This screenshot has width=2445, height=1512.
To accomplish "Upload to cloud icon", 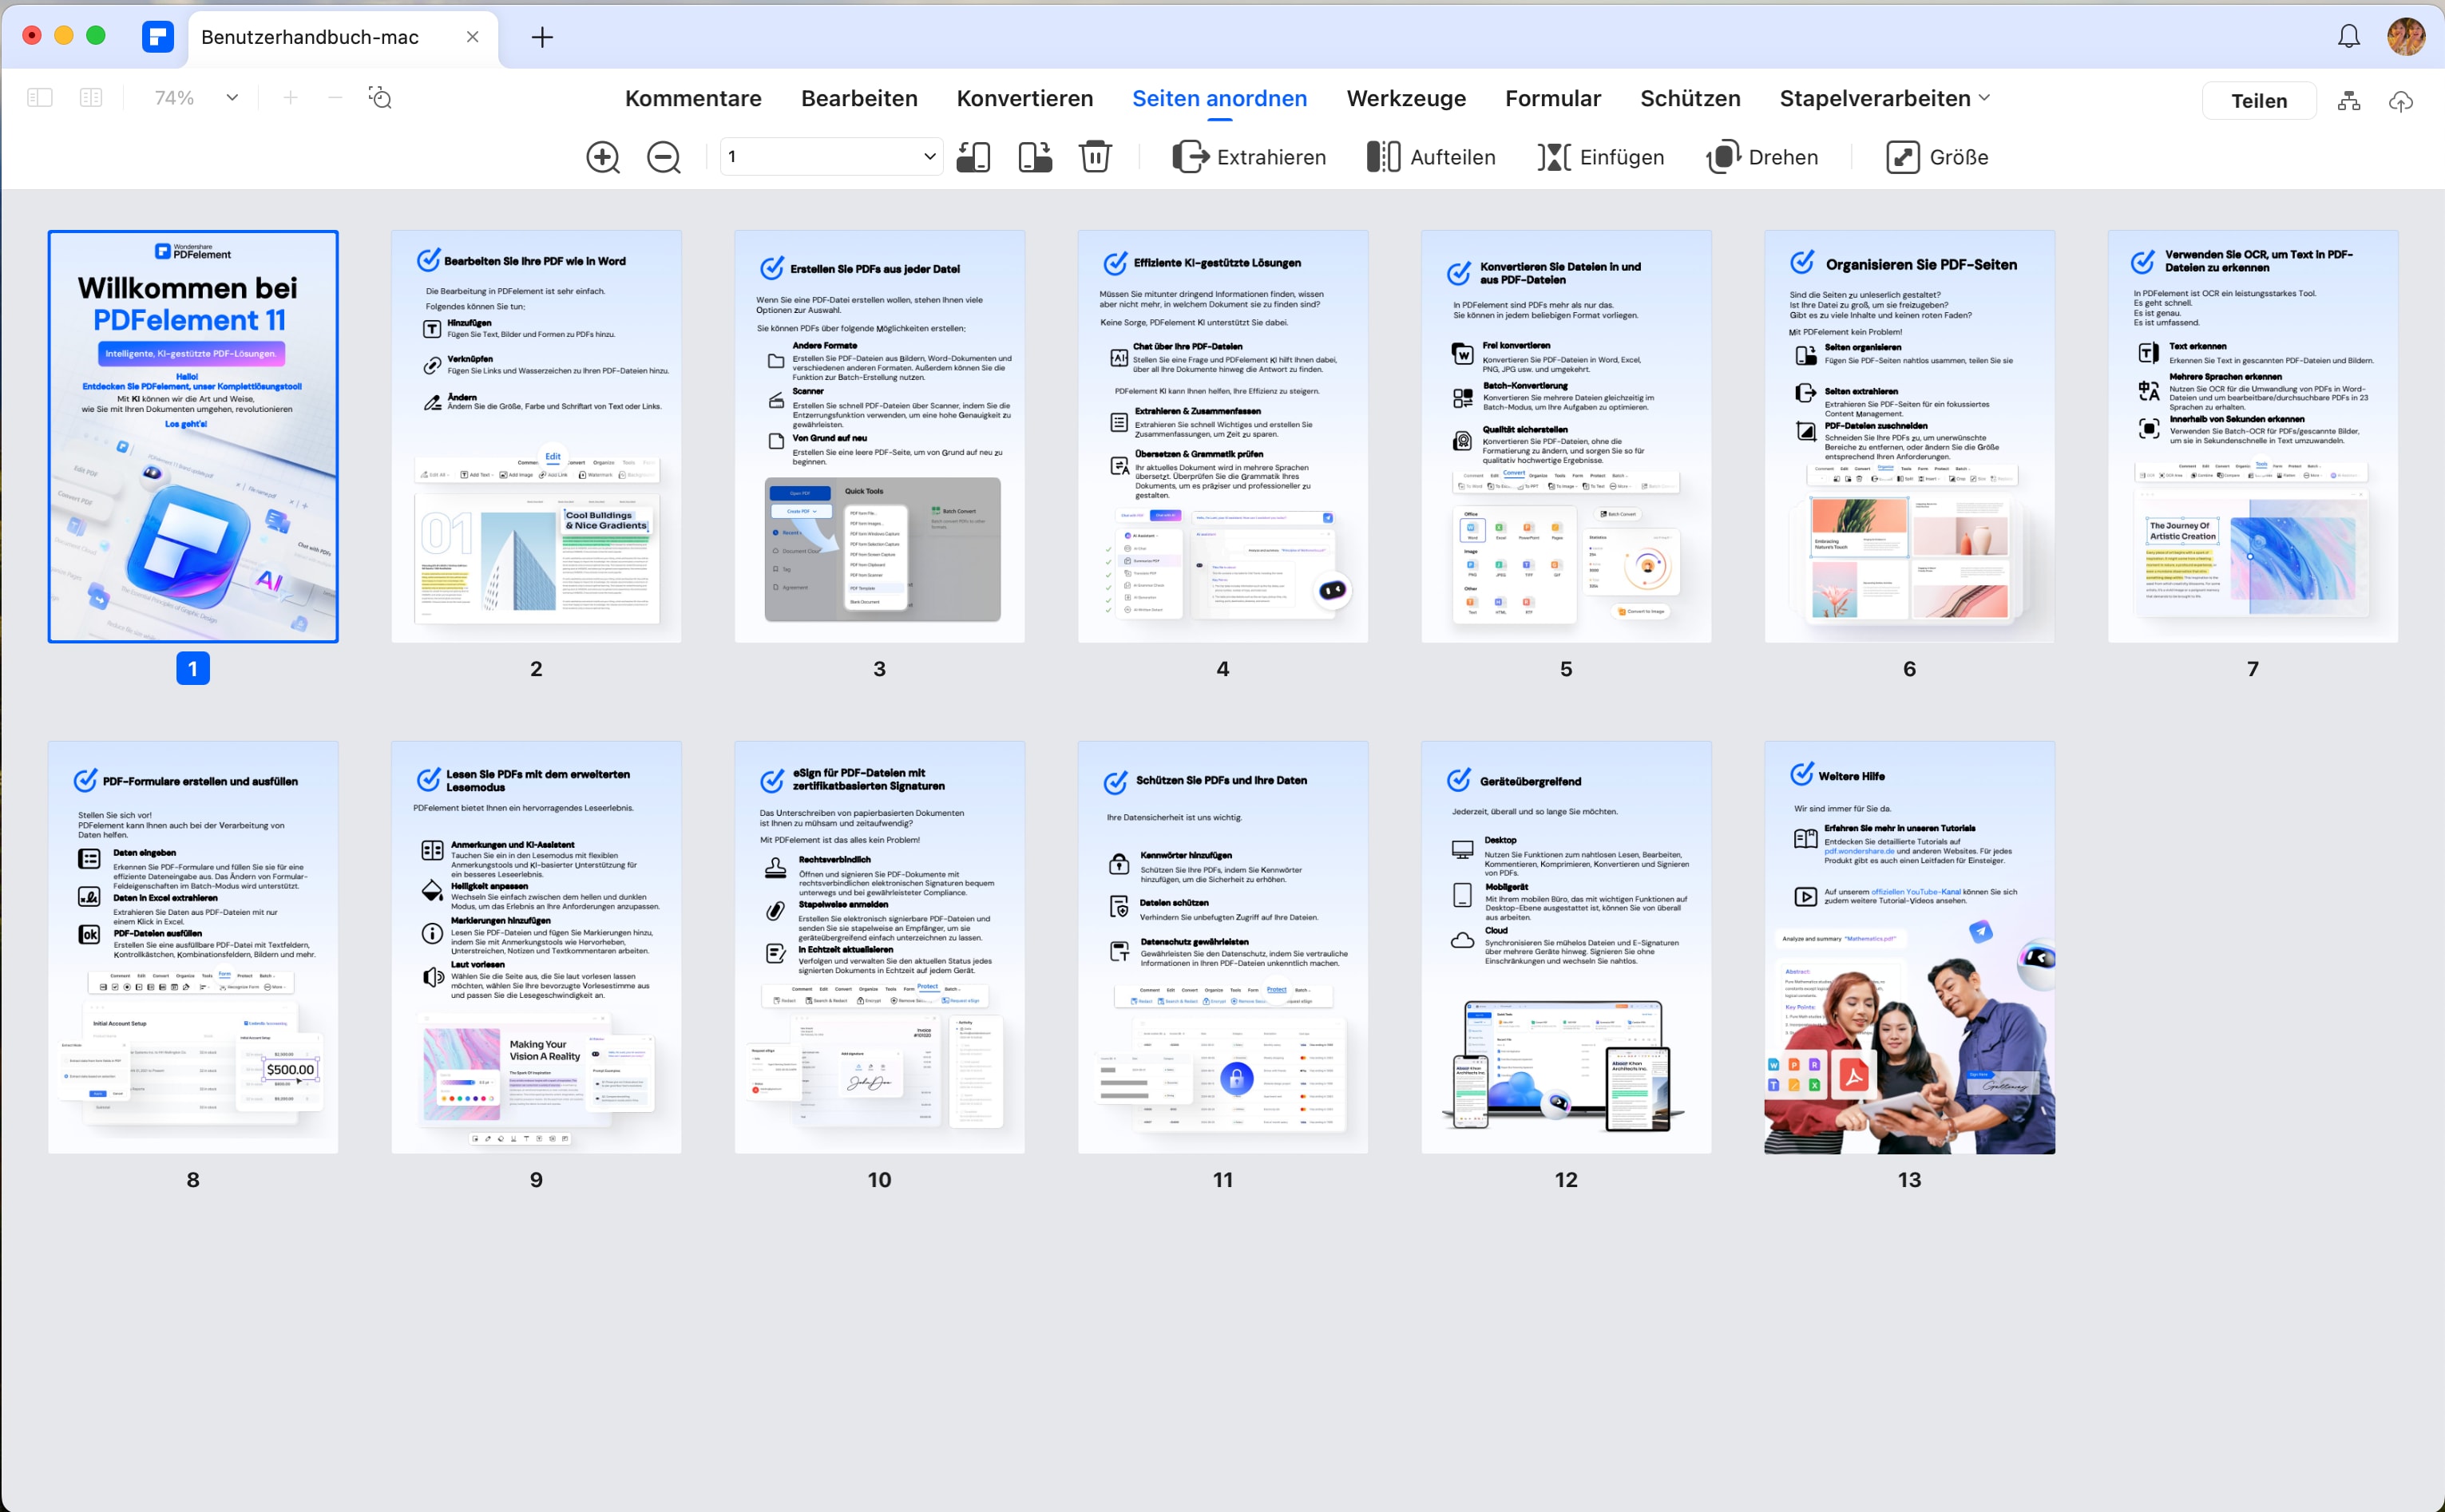I will coord(2400,101).
